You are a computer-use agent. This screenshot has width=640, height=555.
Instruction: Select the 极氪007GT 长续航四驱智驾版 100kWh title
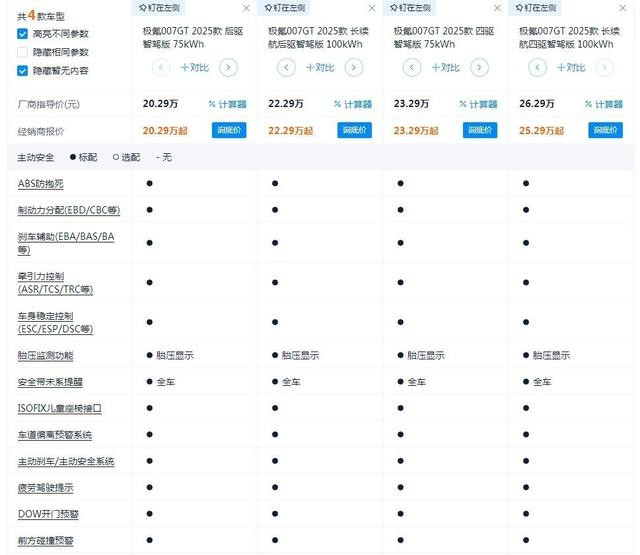569,38
